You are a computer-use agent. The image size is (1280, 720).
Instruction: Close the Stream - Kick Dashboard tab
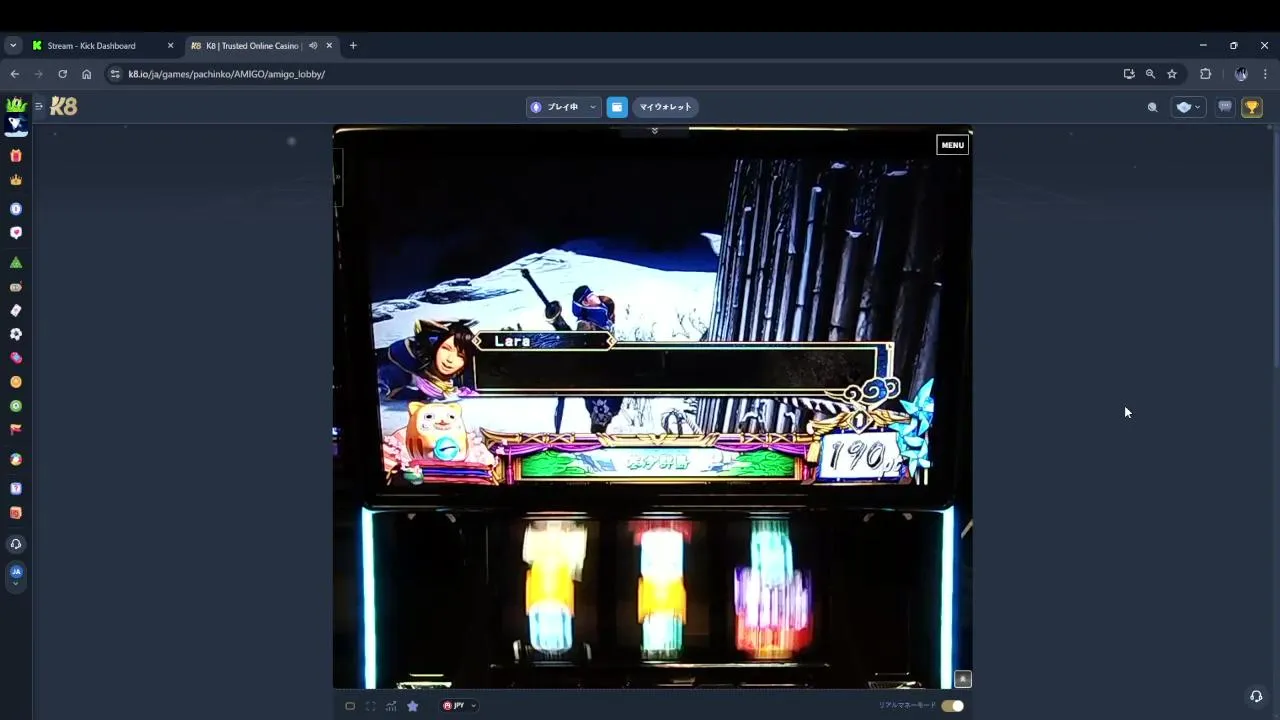click(170, 46)
